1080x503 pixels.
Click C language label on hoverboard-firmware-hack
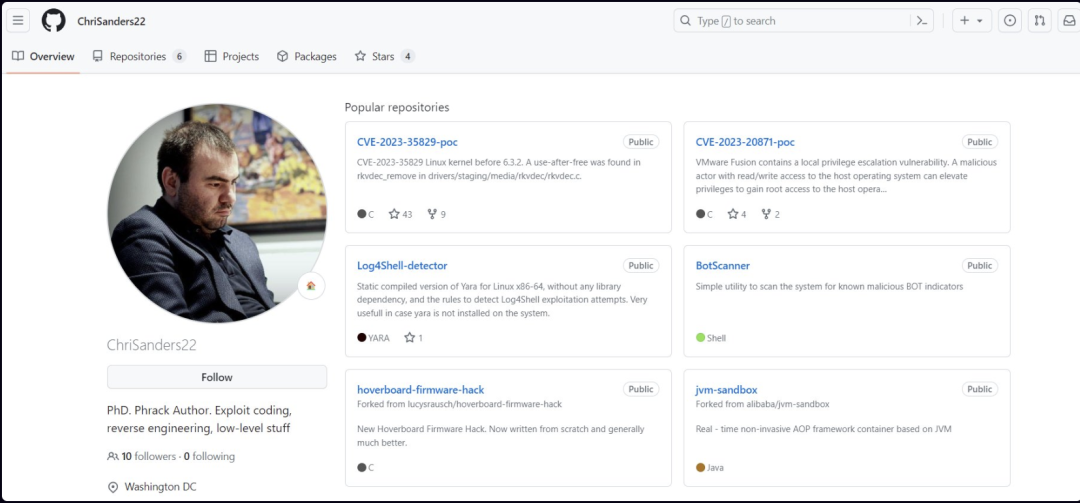[371, 467]
